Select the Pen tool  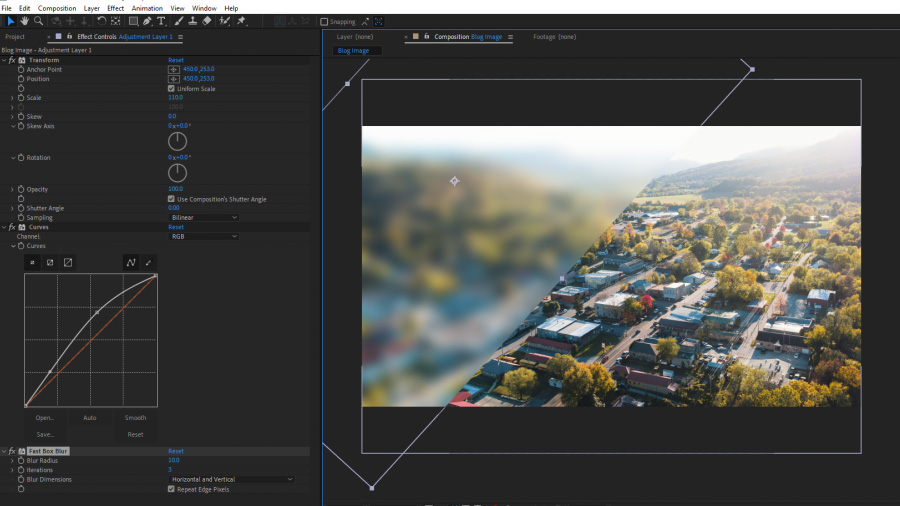tap(147, 21)
